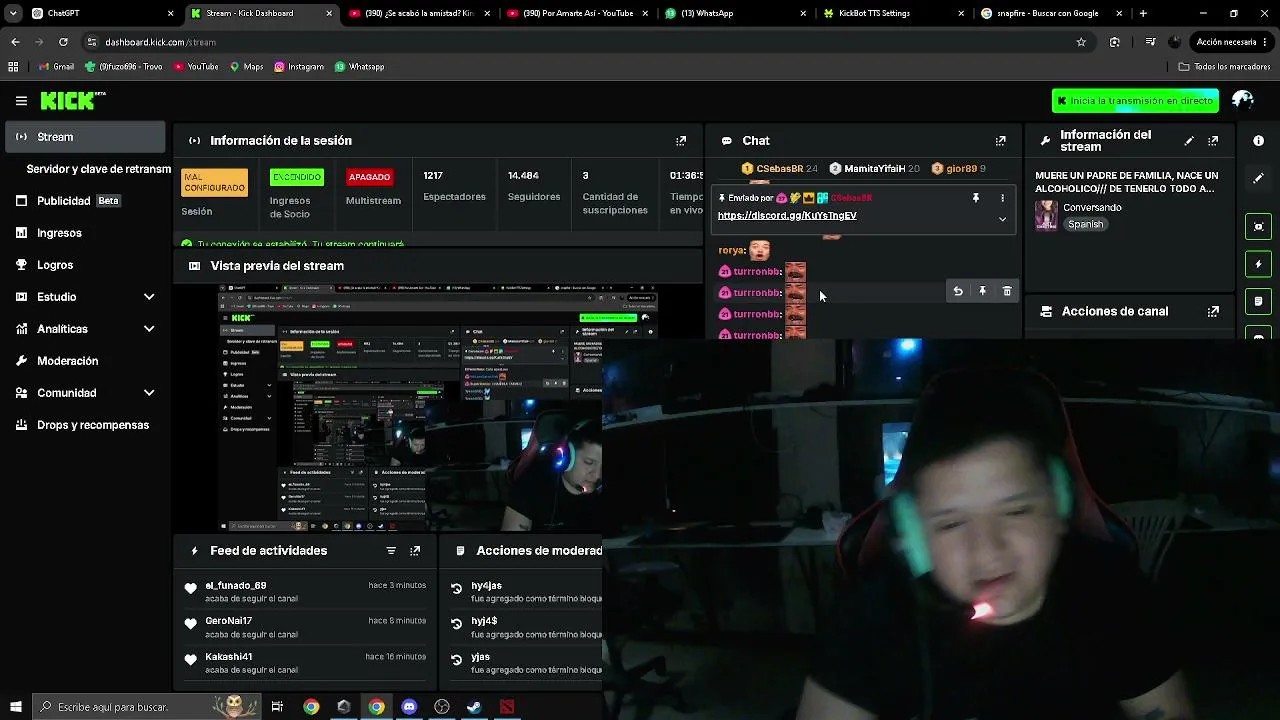The image size is (1280, 720).
Task: Click the ENCENDIDO Ingresos de Socio badge
Action: pos(297,177)
